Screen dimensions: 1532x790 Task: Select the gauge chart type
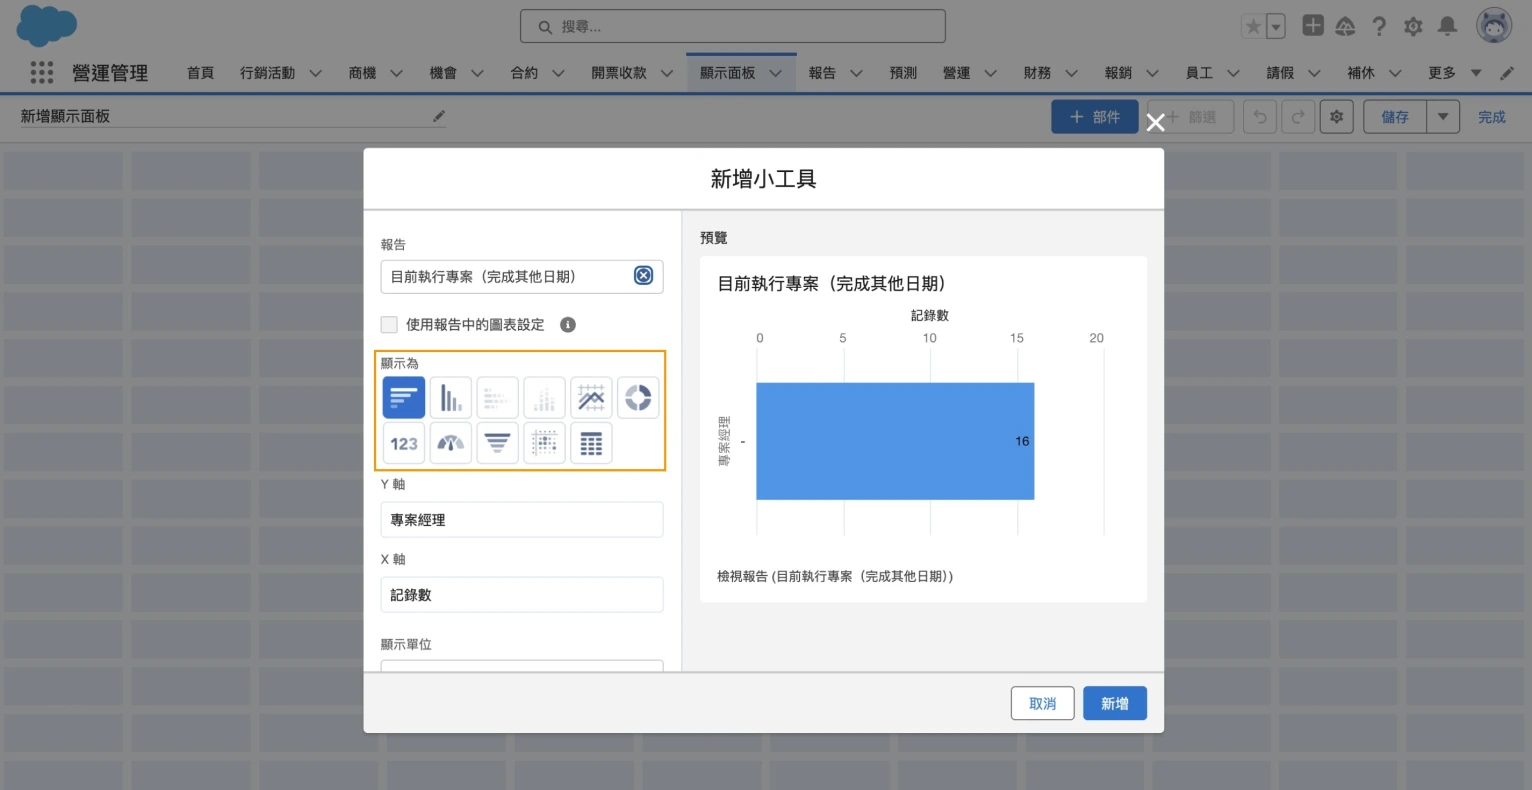tap(451, 444)
